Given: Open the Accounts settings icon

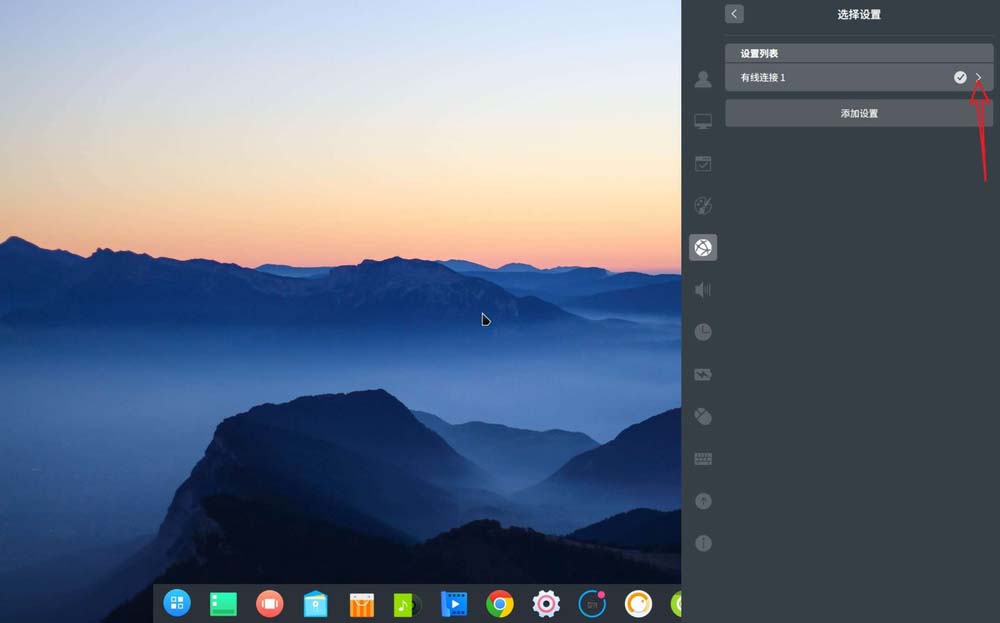Looking at the screenshot, I should 703,79.
